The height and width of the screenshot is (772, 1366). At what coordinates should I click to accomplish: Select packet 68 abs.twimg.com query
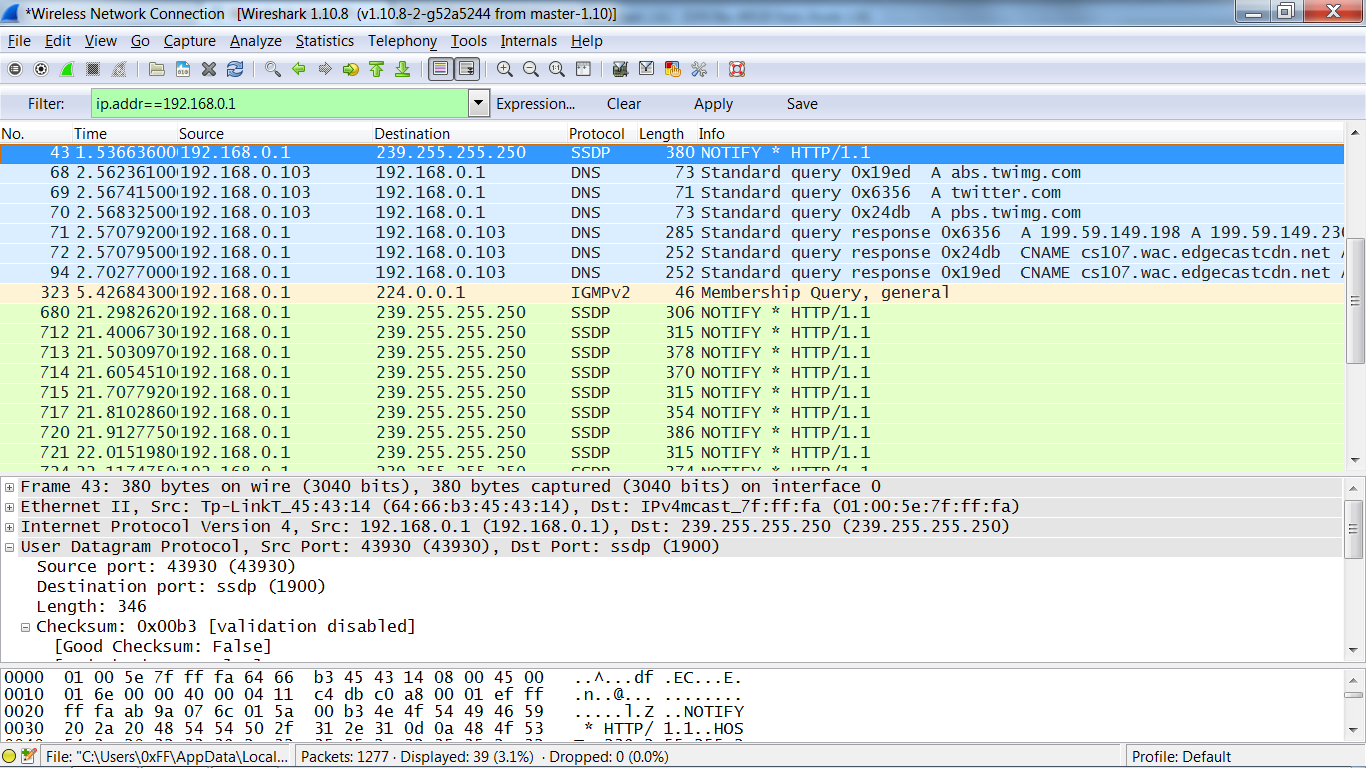point(672,173)
